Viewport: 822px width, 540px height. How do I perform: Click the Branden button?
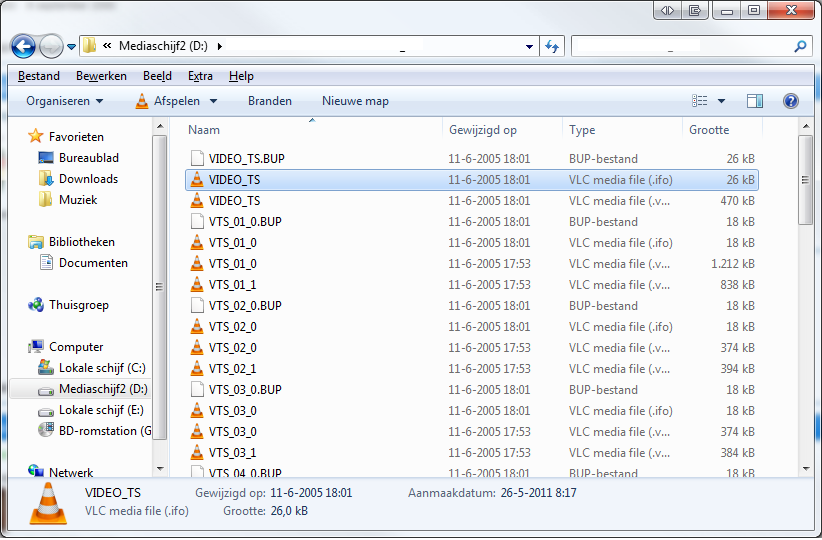click(270, 101)
